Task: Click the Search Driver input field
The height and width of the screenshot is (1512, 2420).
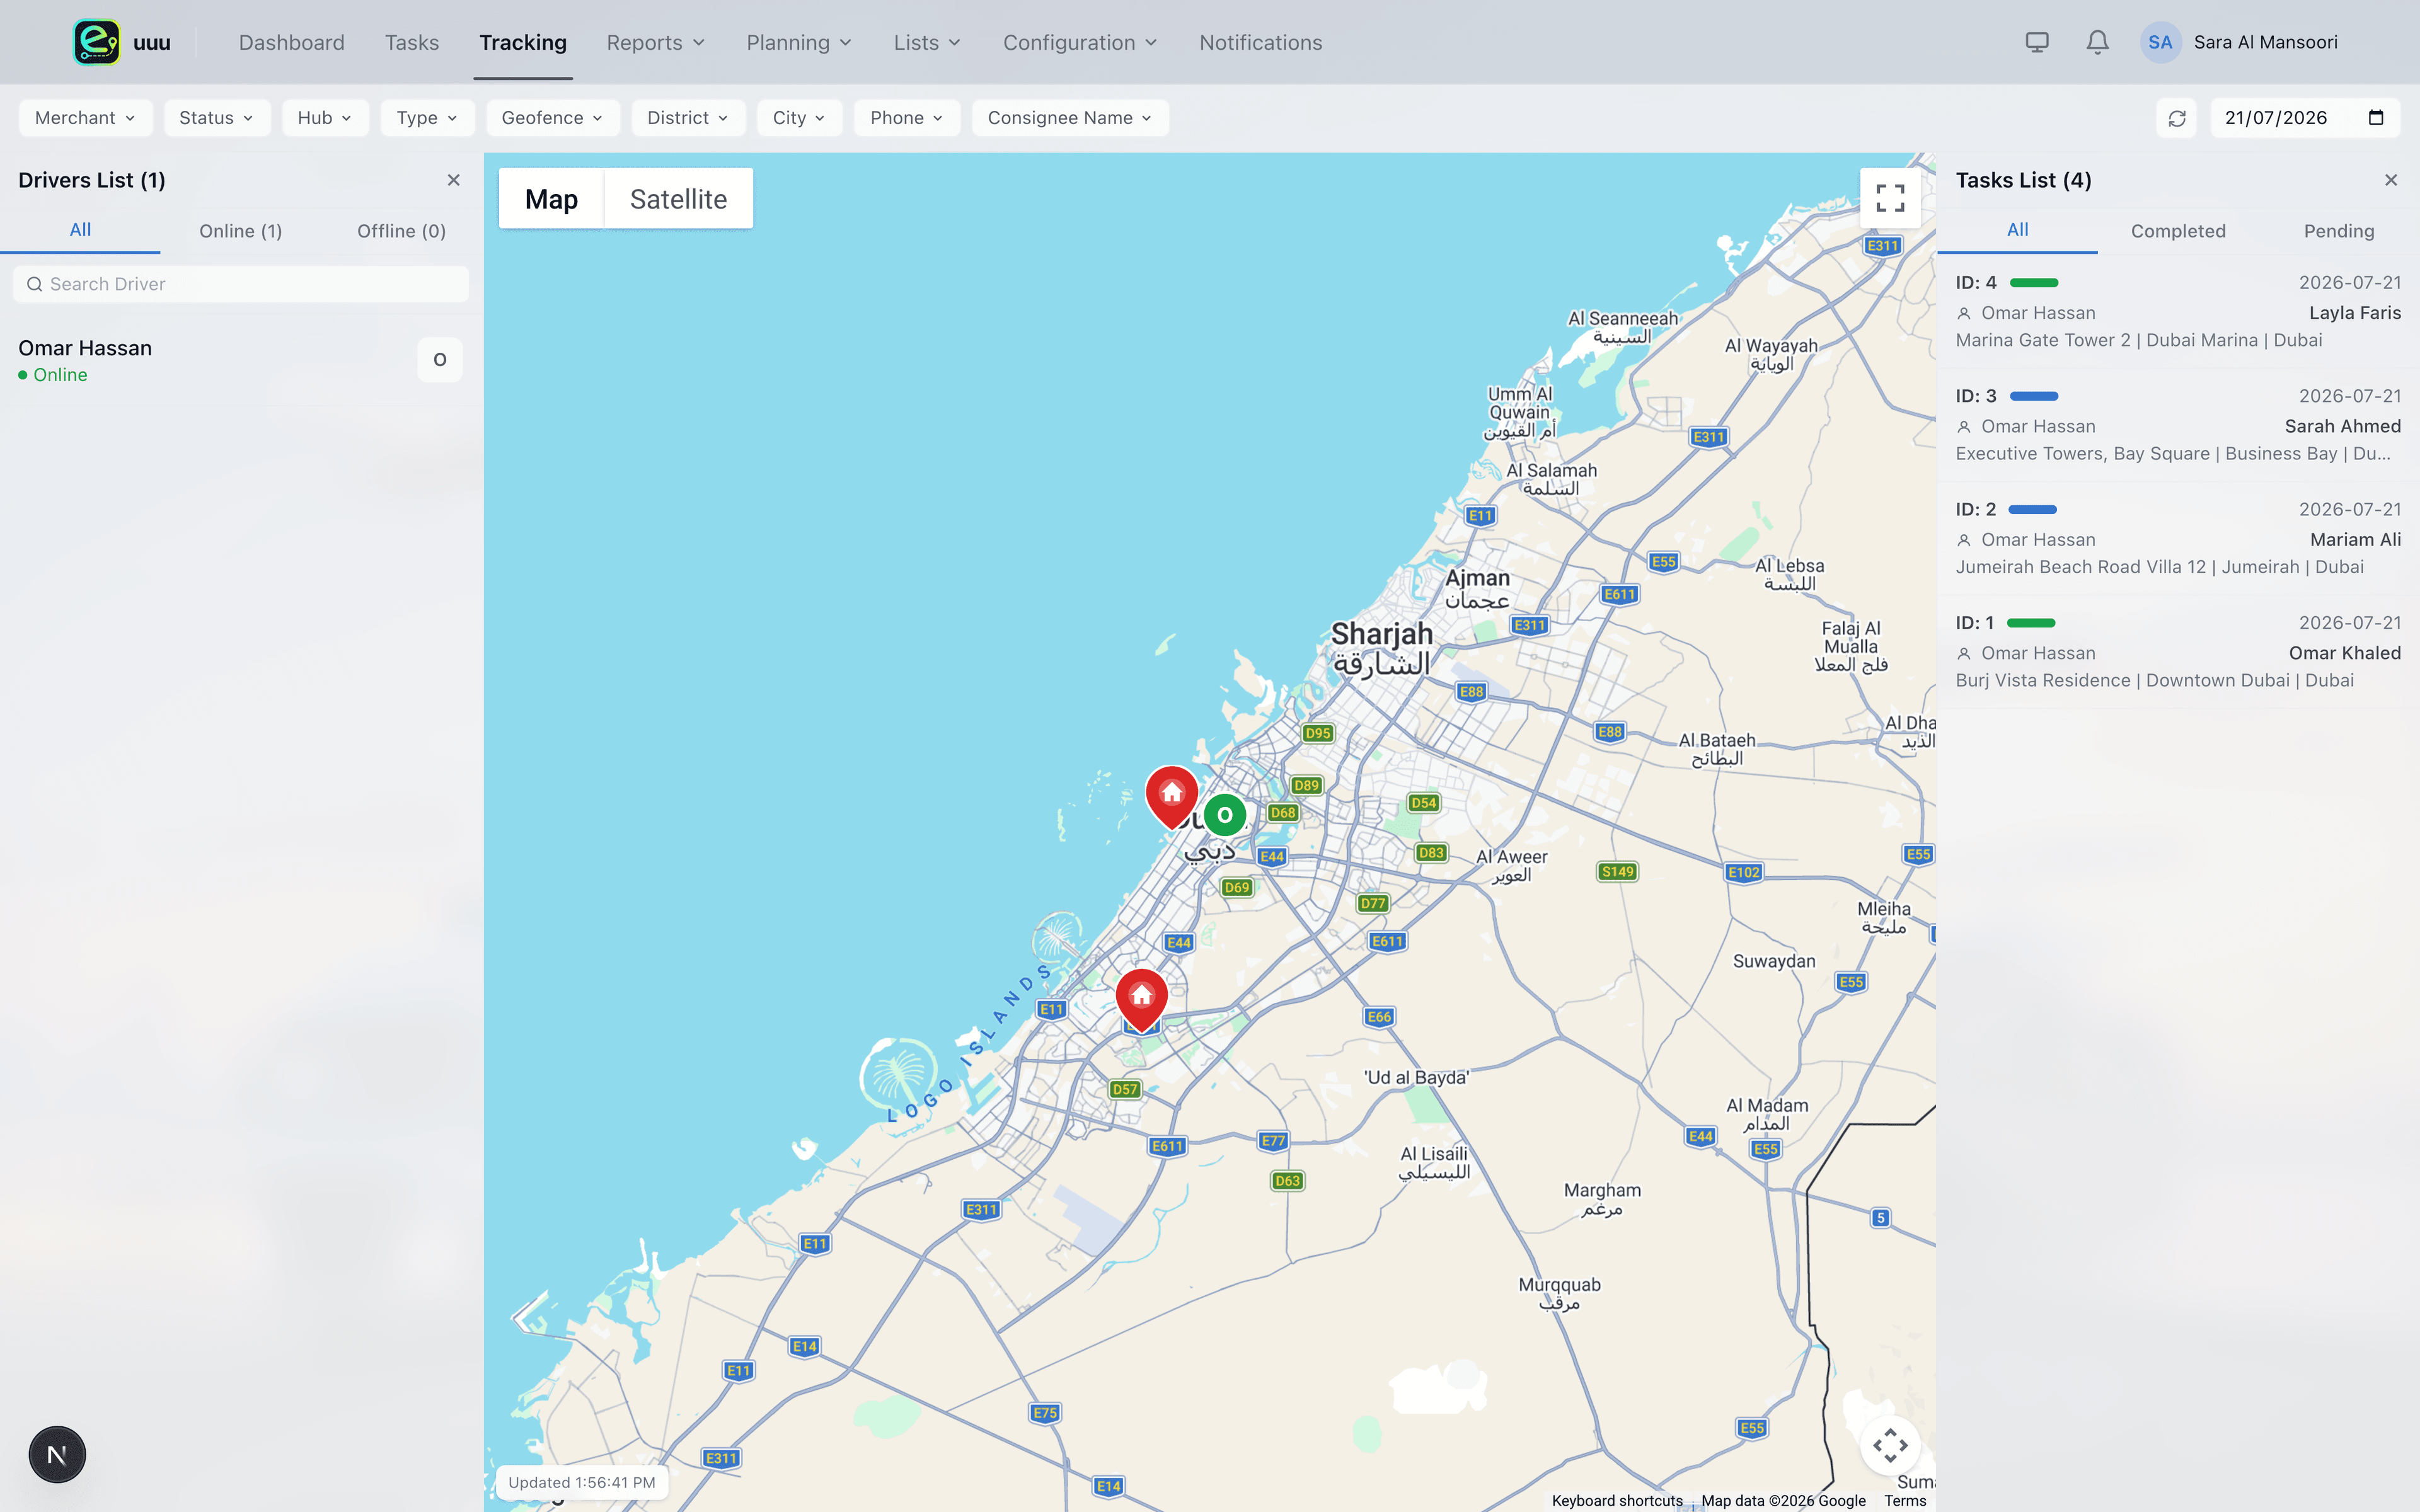Action: [x=241, y=284]
